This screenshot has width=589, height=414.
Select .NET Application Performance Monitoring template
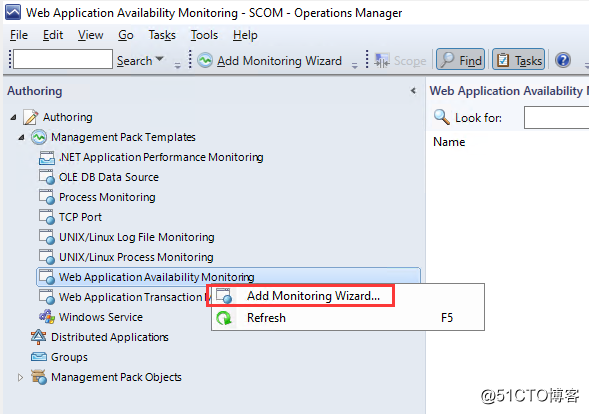161,157
